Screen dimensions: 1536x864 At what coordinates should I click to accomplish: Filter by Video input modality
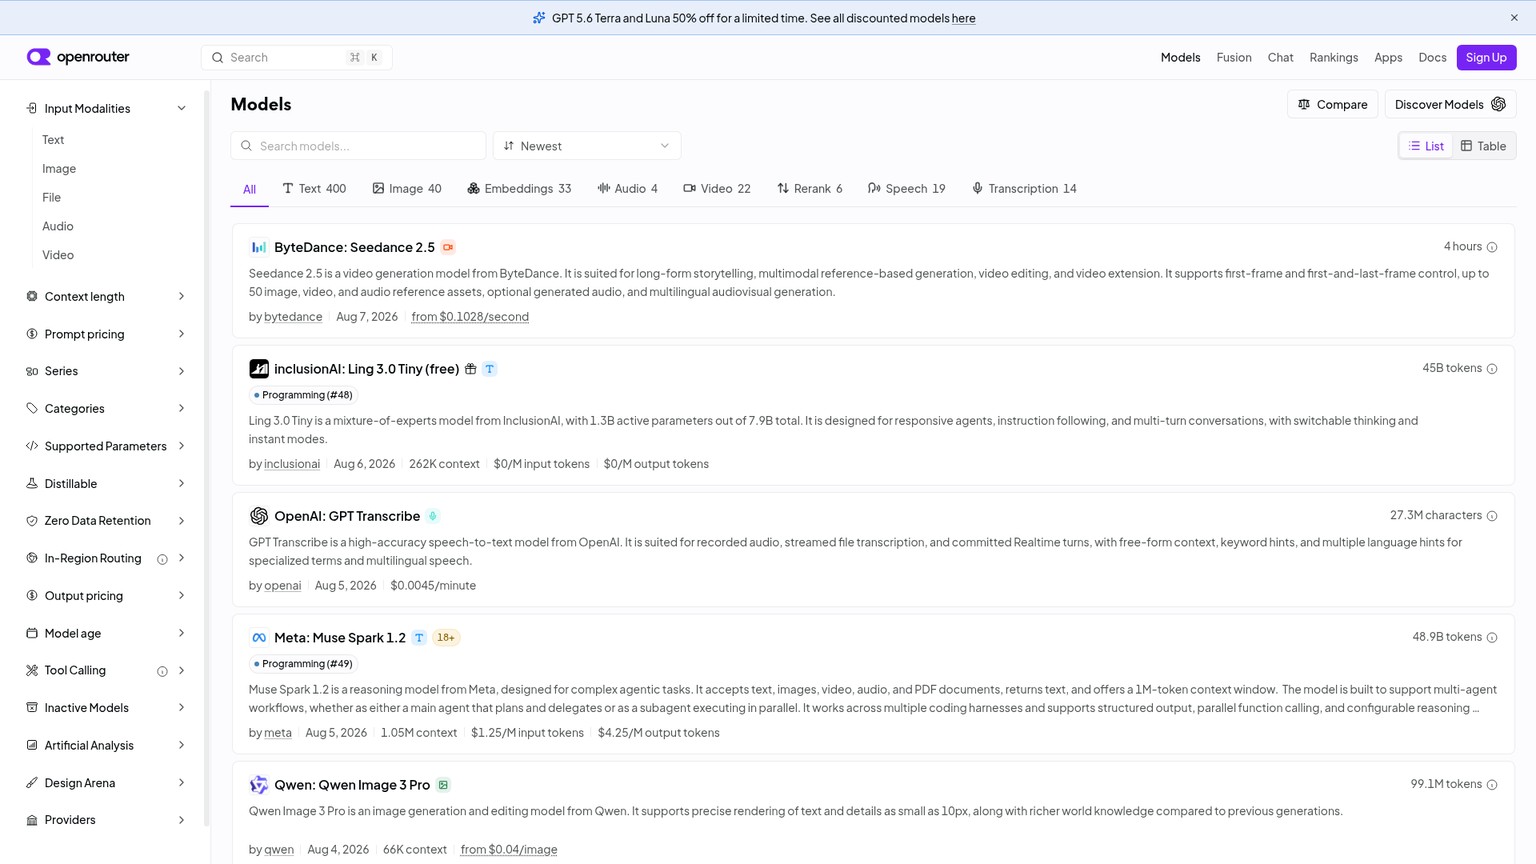58,255
